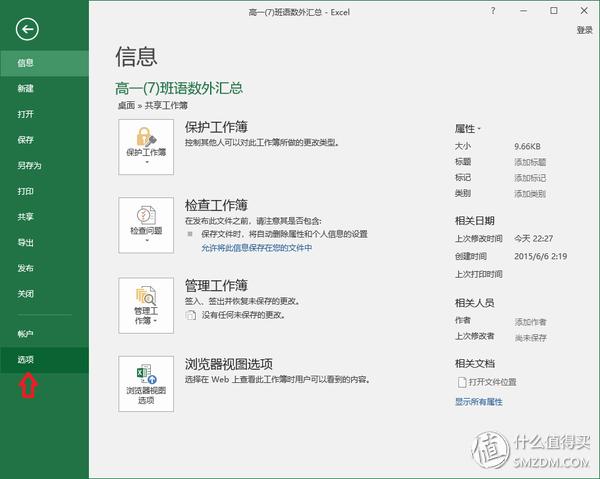
Task: Select 新建 in the sidebar
Action: pyautogui.click(x=44, y=89)
